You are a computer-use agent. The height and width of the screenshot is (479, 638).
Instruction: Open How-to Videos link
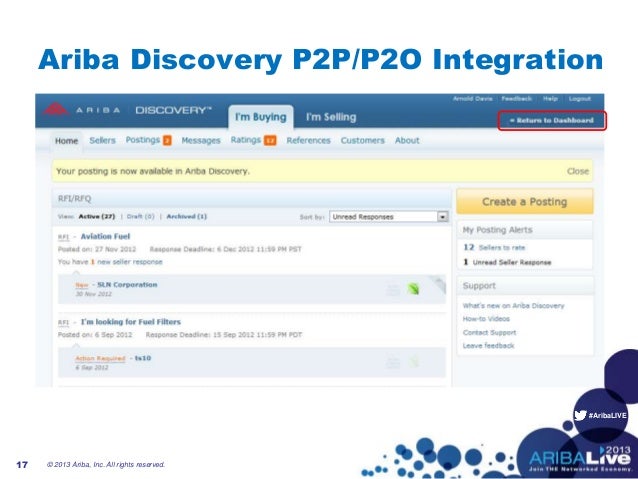coord(486,319)
